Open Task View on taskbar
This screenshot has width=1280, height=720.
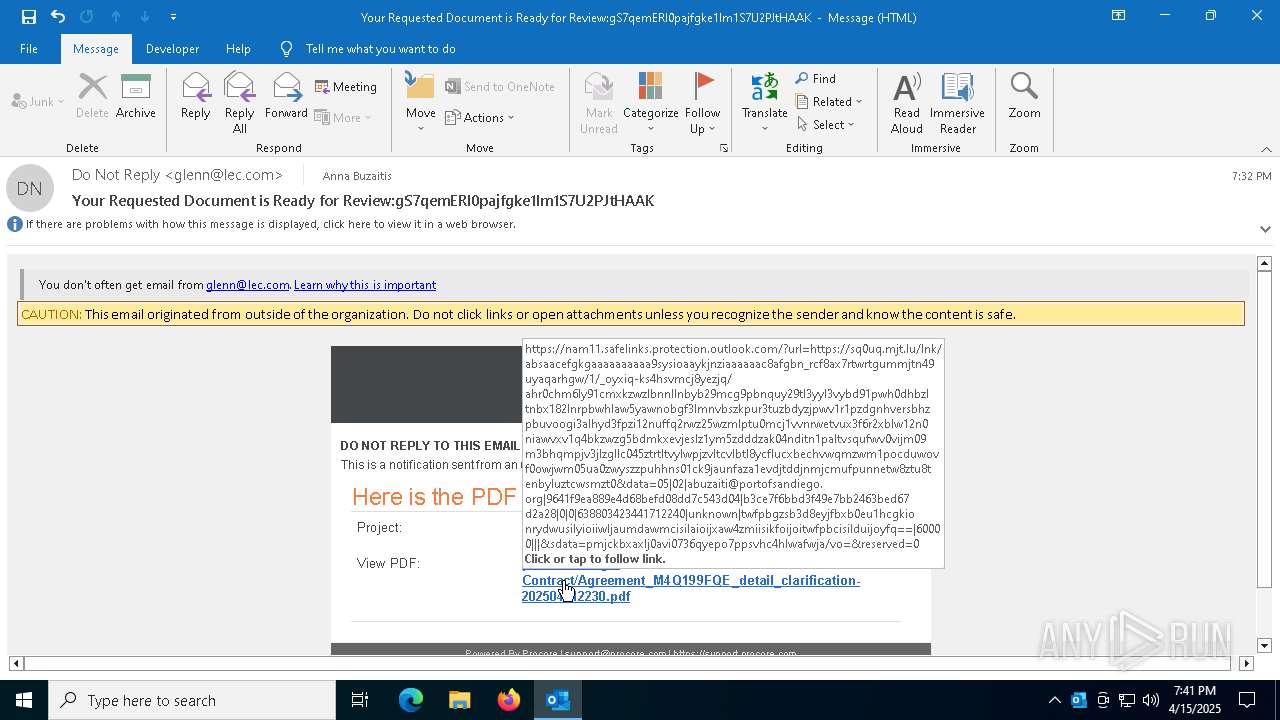point(360,700)
